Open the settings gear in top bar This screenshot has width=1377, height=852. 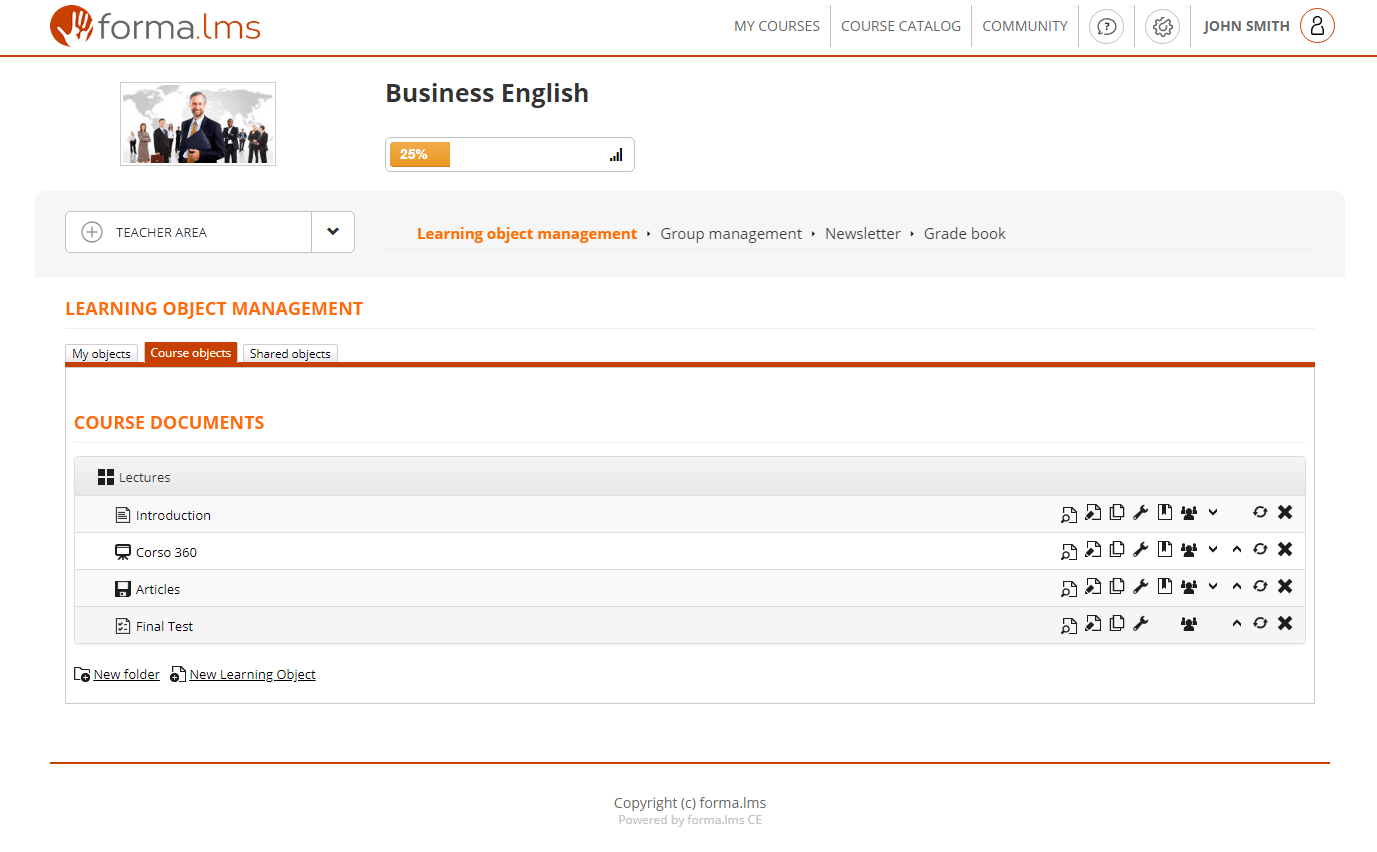point(1162,26)
